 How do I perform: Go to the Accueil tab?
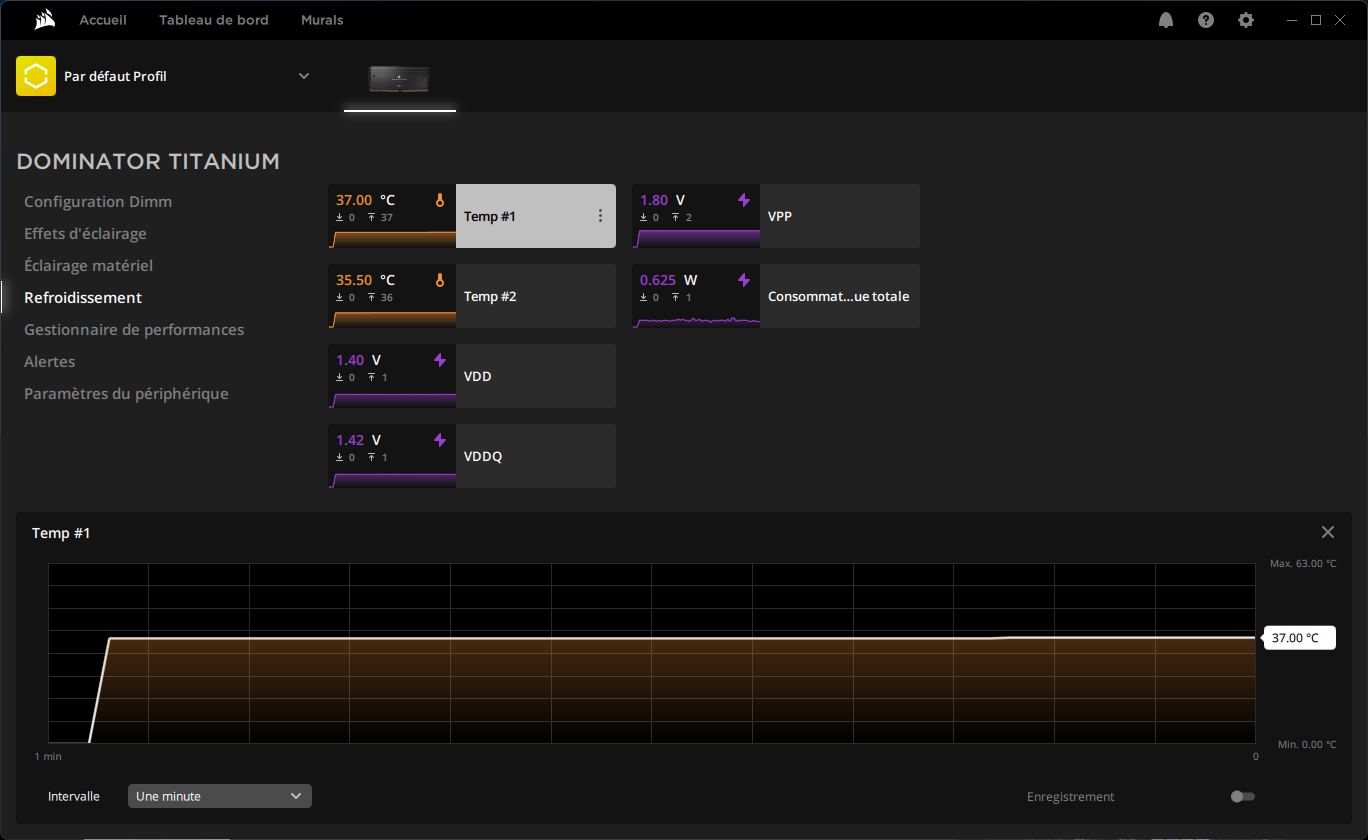(x=103, y=20)
